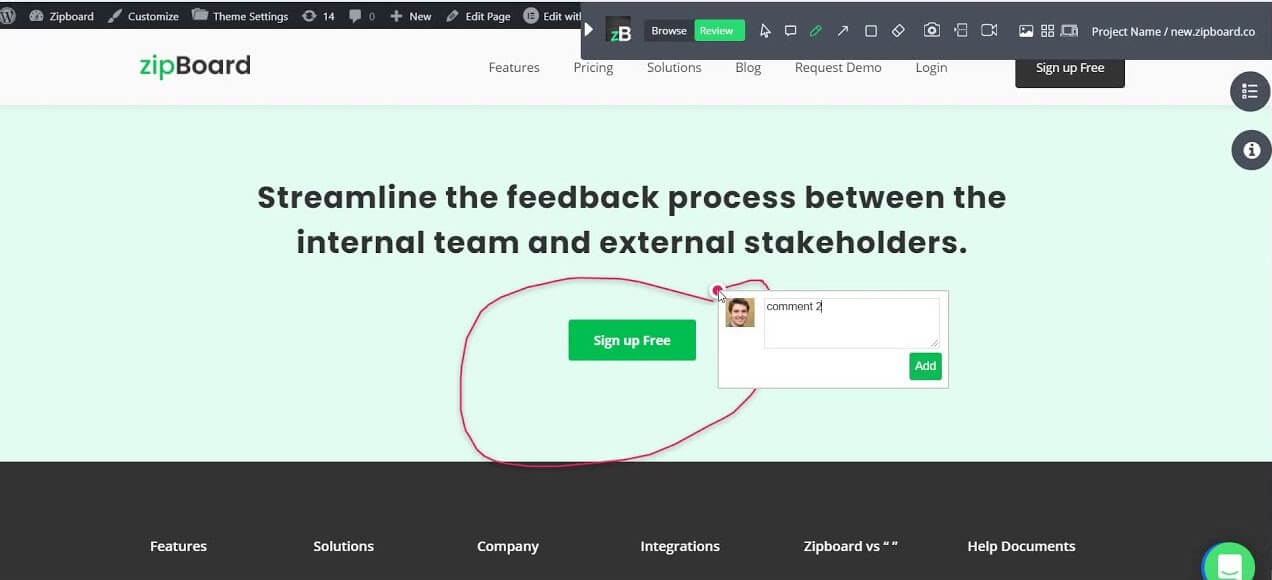Switch to Browse mode
The image size is (1272, 580).
[669, 31]
